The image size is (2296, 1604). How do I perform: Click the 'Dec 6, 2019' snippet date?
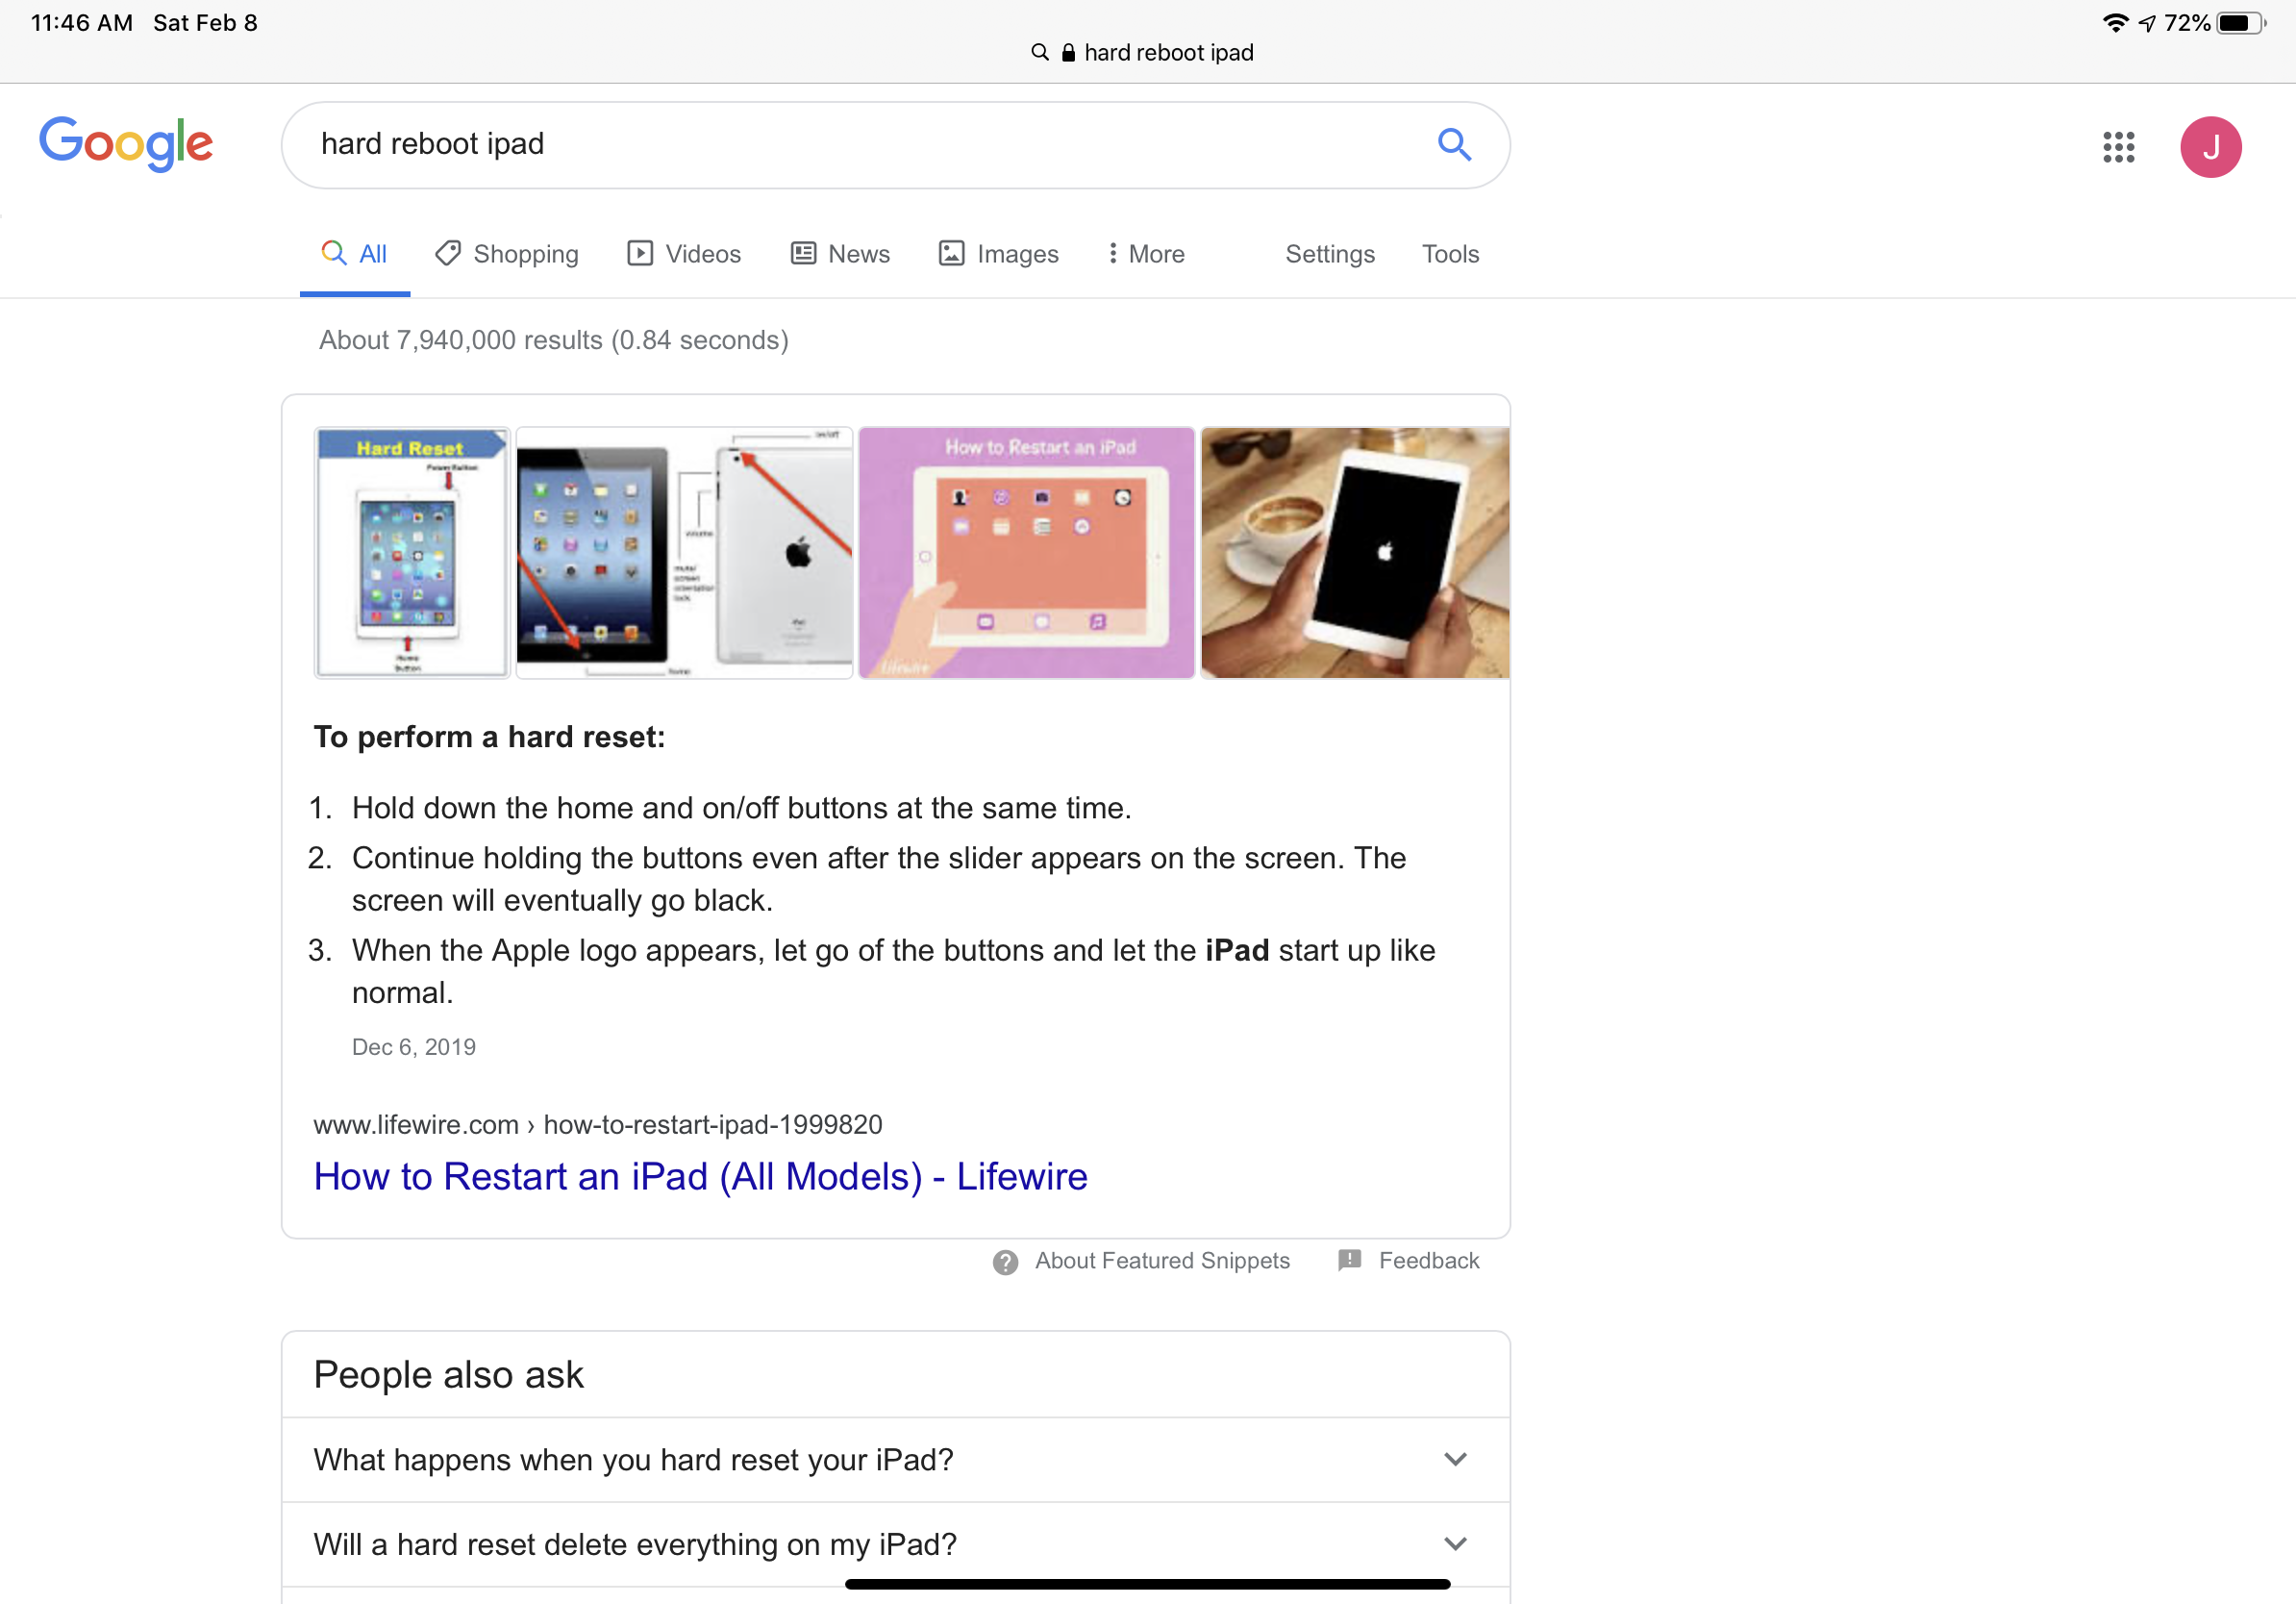413,1047
